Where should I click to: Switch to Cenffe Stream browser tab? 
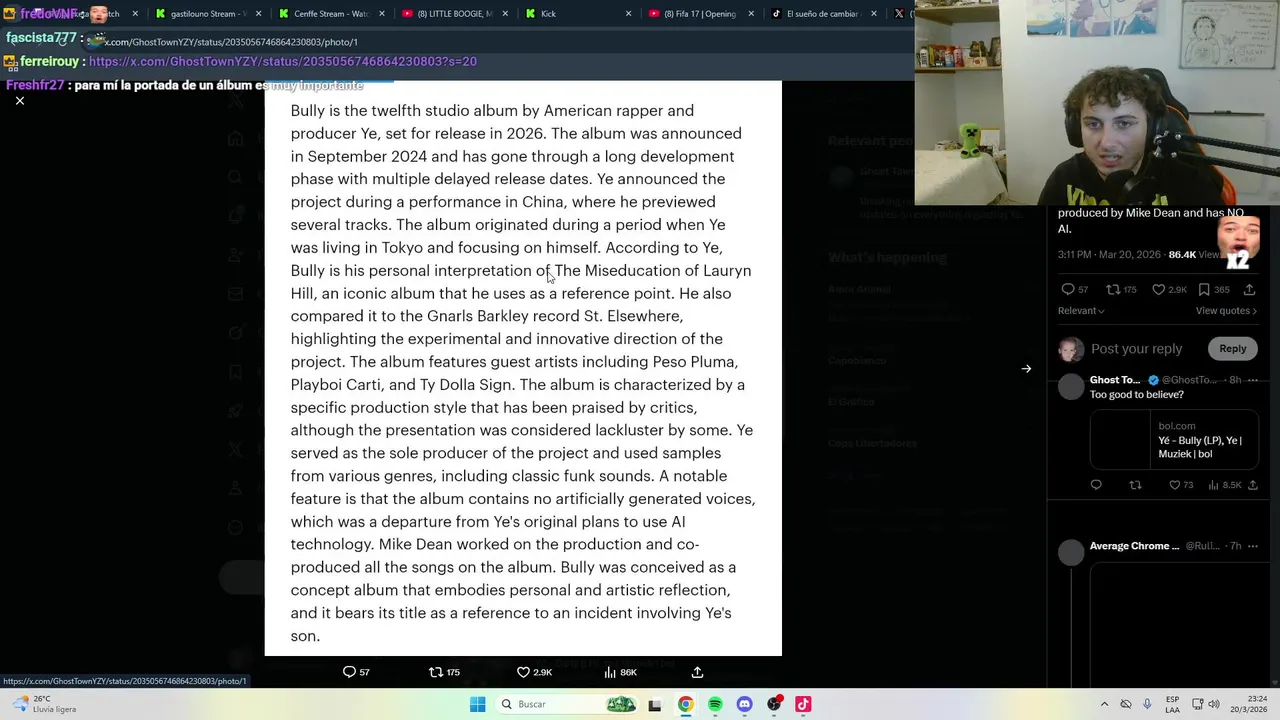(326, 14)
